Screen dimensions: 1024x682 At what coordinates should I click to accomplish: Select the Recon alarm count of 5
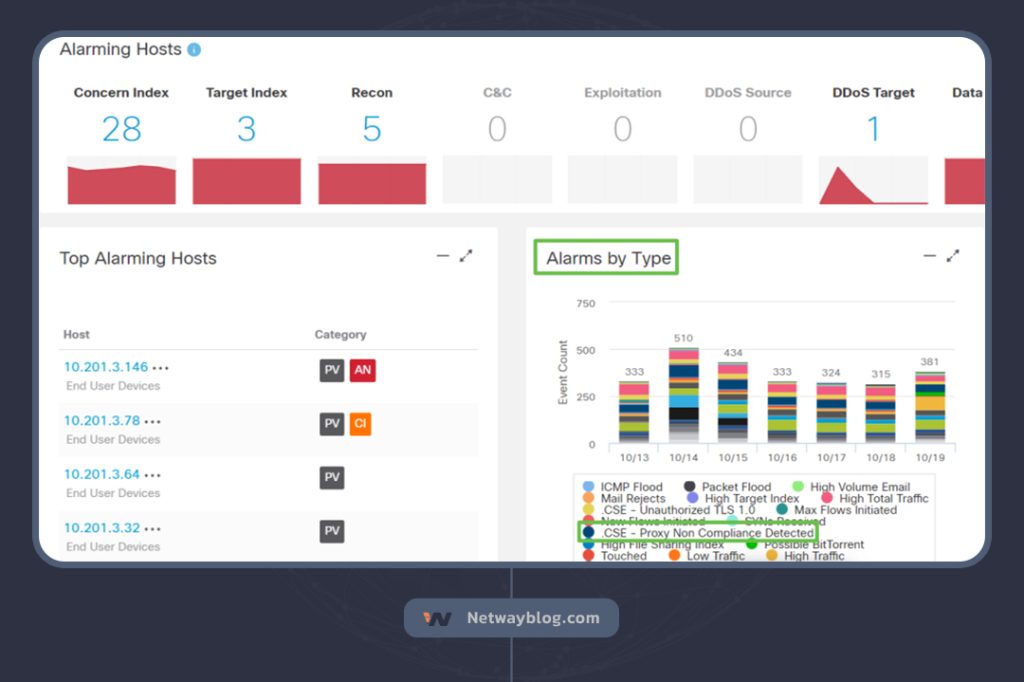click(x=371, y=129)
